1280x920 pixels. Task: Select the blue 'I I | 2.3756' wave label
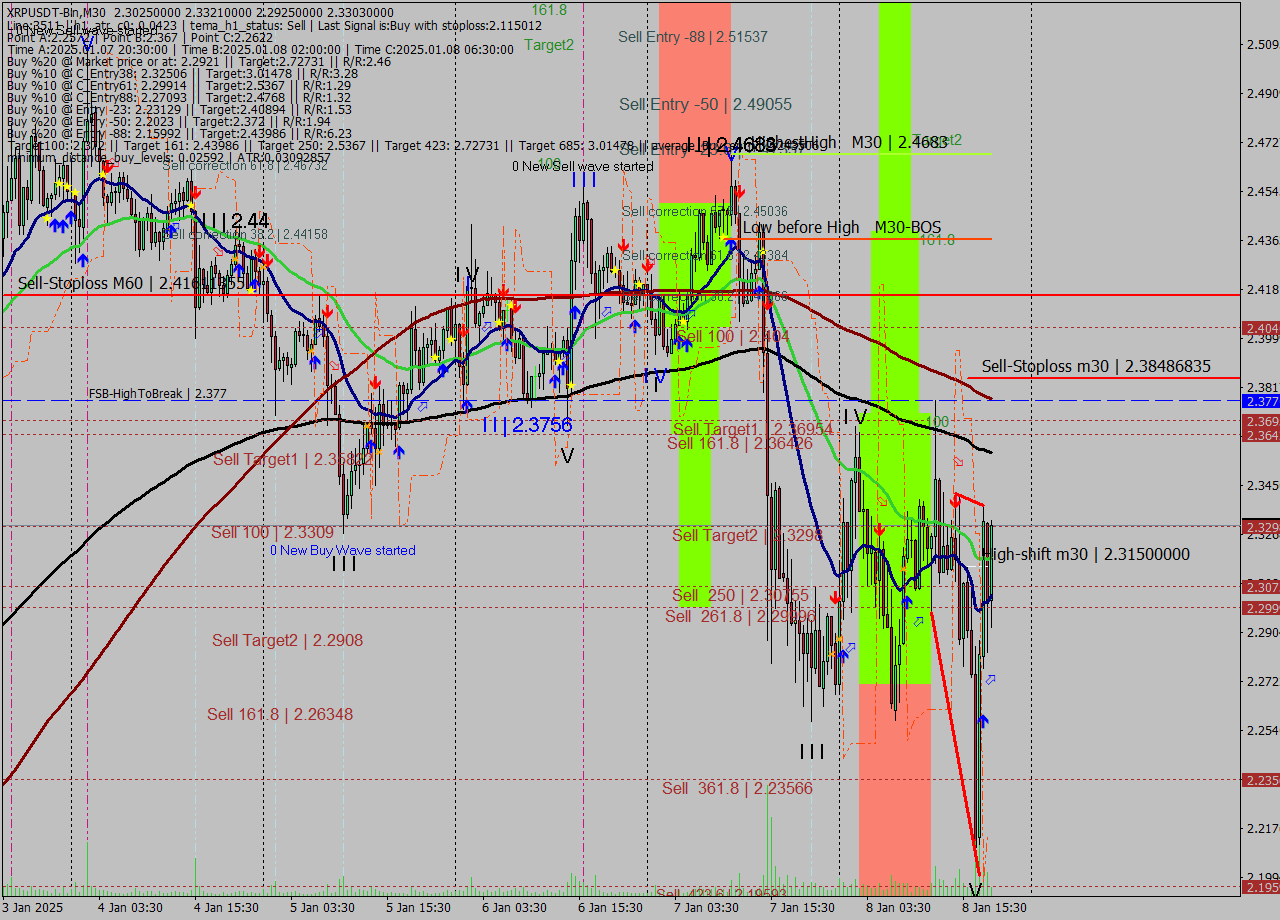[x=527, y=425]
